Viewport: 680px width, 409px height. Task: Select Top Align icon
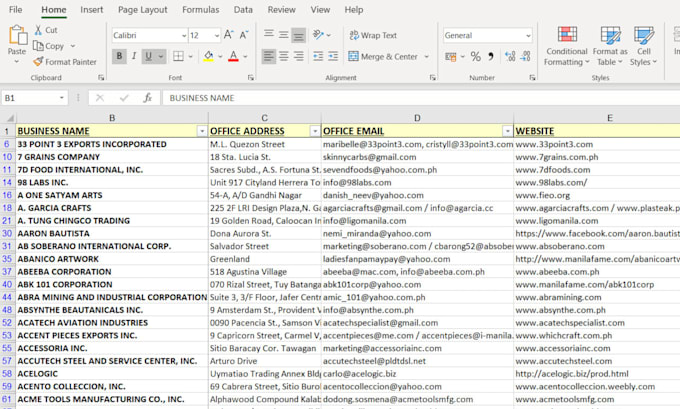click(x=269, y=35)
